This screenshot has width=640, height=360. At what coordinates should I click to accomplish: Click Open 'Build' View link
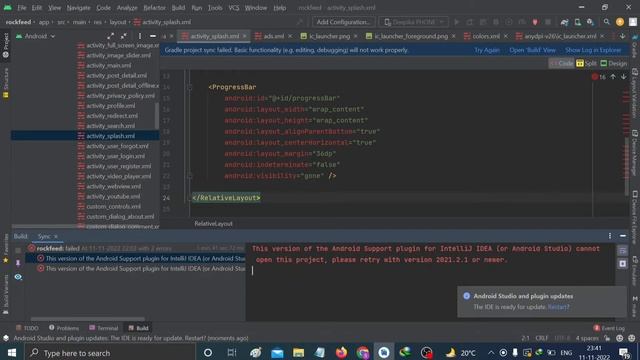click(x=532, y=50)
